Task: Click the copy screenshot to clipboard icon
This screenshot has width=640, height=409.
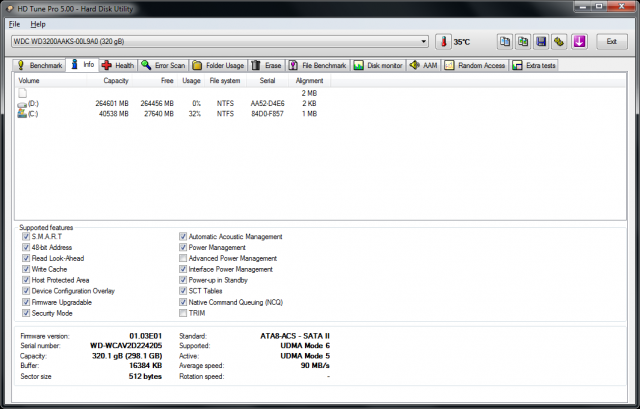Action: click(x=523, y=42)
